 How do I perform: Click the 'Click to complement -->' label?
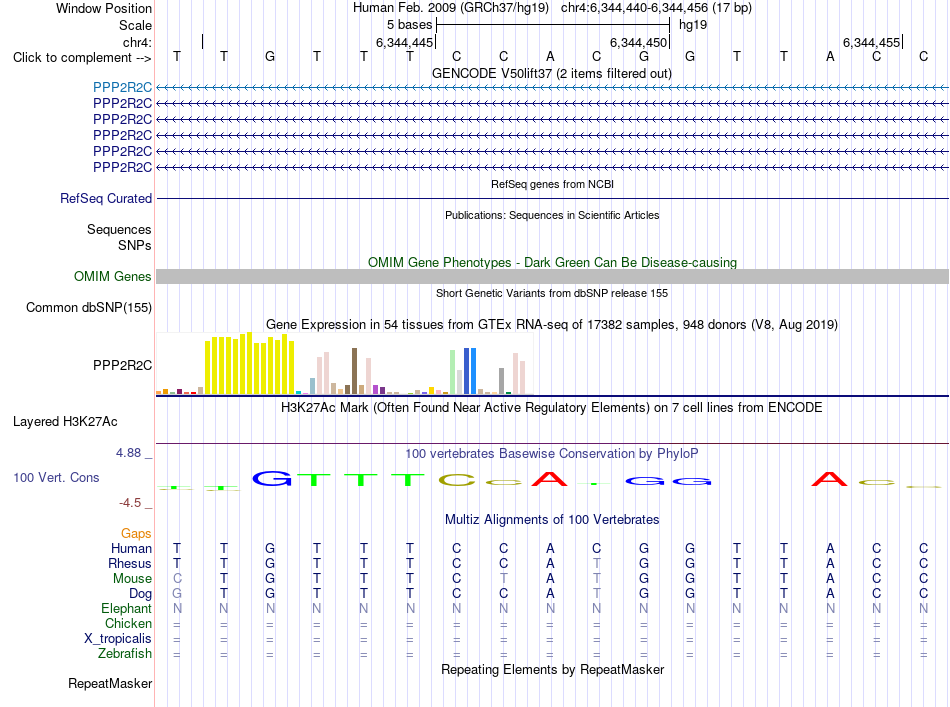click(x=82, y=58)
